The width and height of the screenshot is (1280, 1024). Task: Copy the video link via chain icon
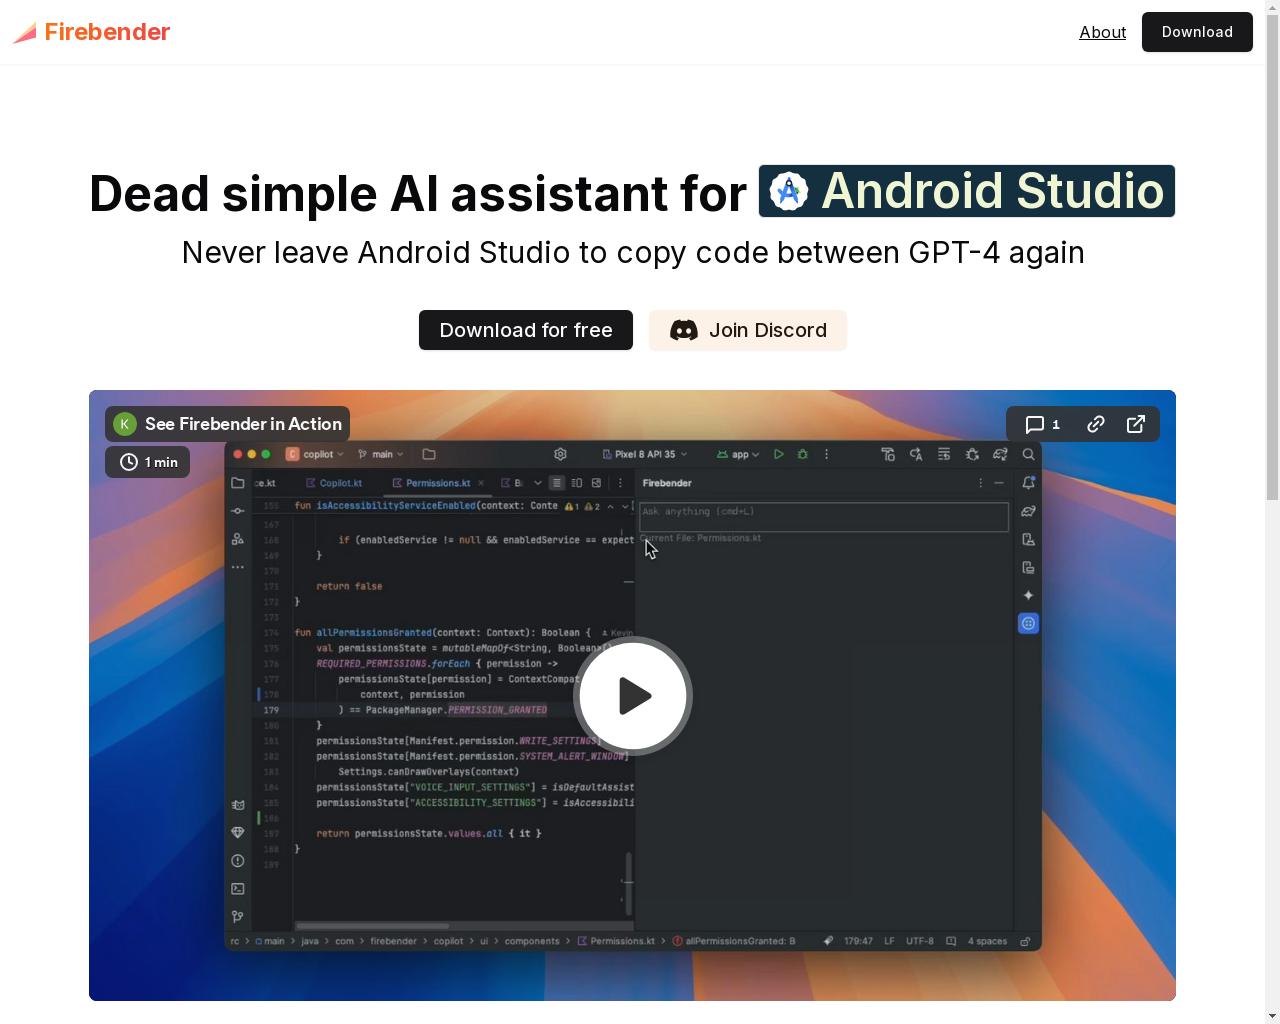[1096, 424]
